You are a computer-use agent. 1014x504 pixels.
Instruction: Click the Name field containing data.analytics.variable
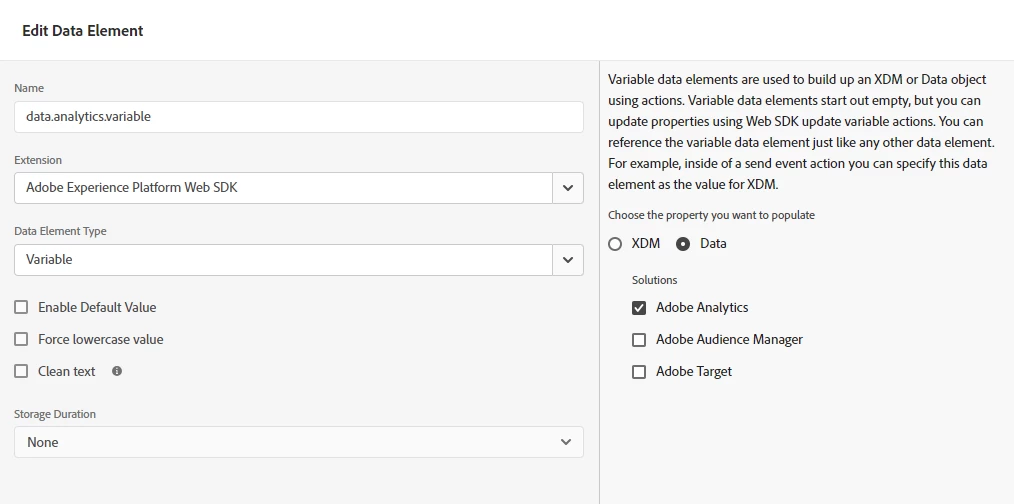pos(298,116)
